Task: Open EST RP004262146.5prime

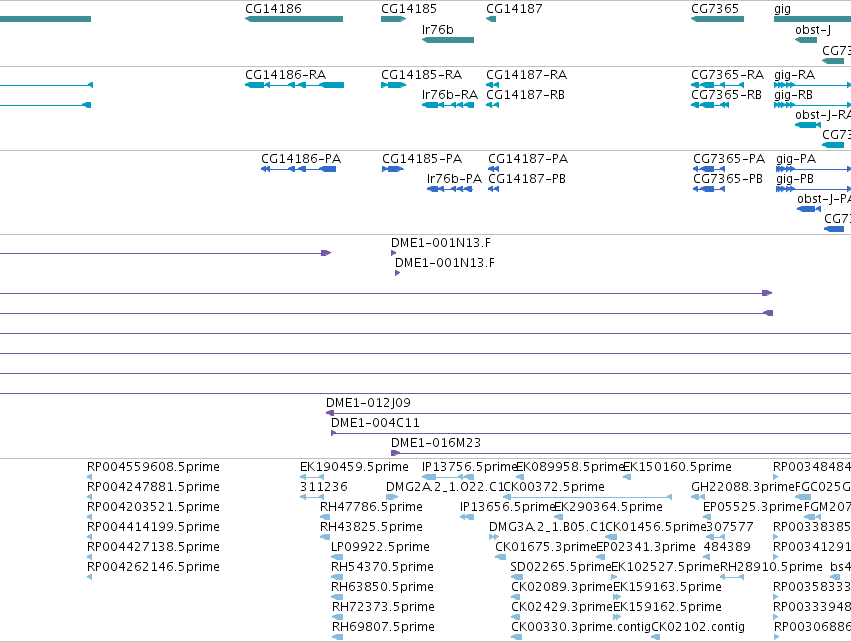Action: pyautogui.click(x=153, y=568)
